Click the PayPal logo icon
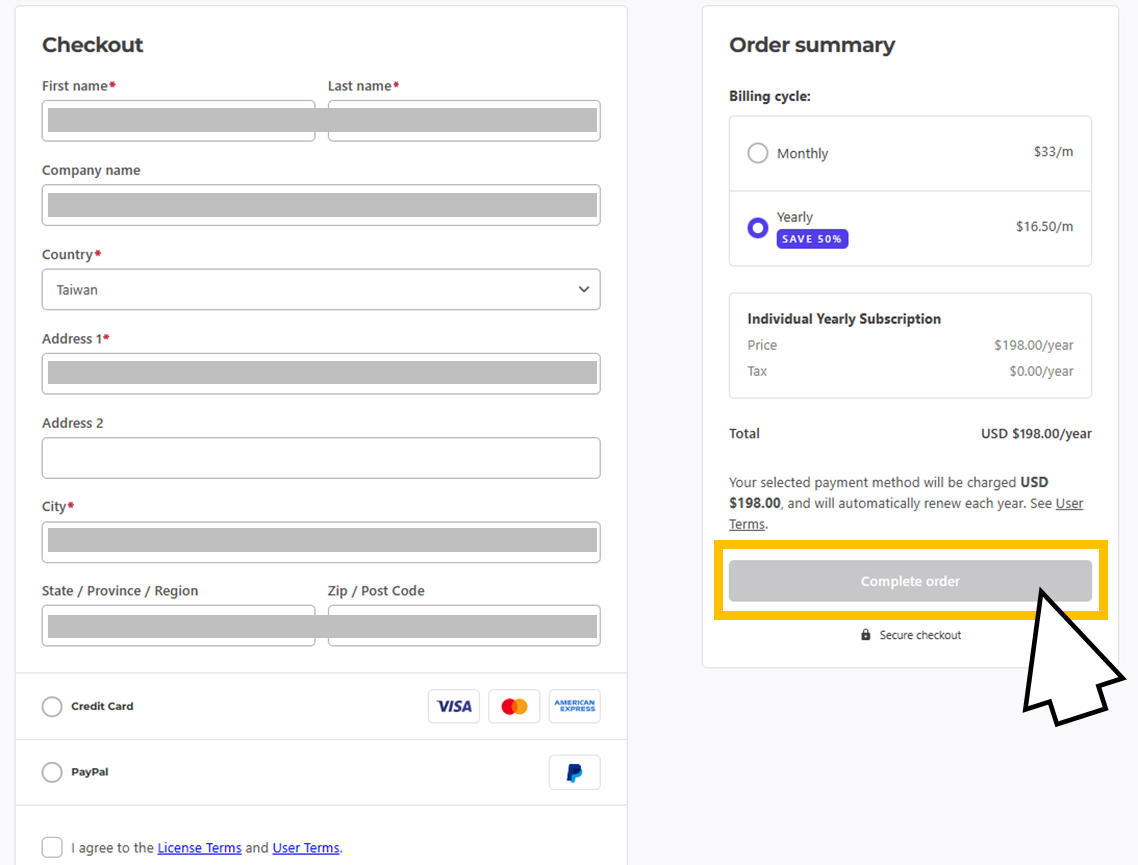The image size is (1138, 865). 574,772
